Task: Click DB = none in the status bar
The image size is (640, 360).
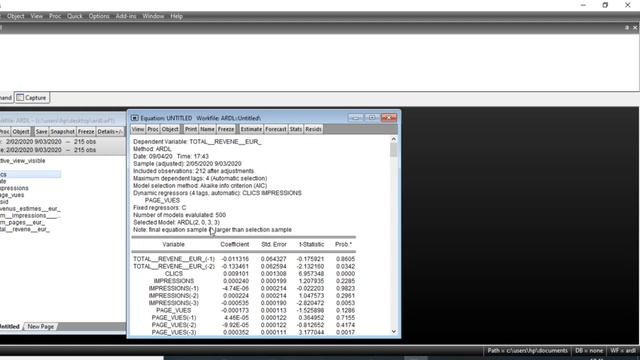Action: coord(589,351)
